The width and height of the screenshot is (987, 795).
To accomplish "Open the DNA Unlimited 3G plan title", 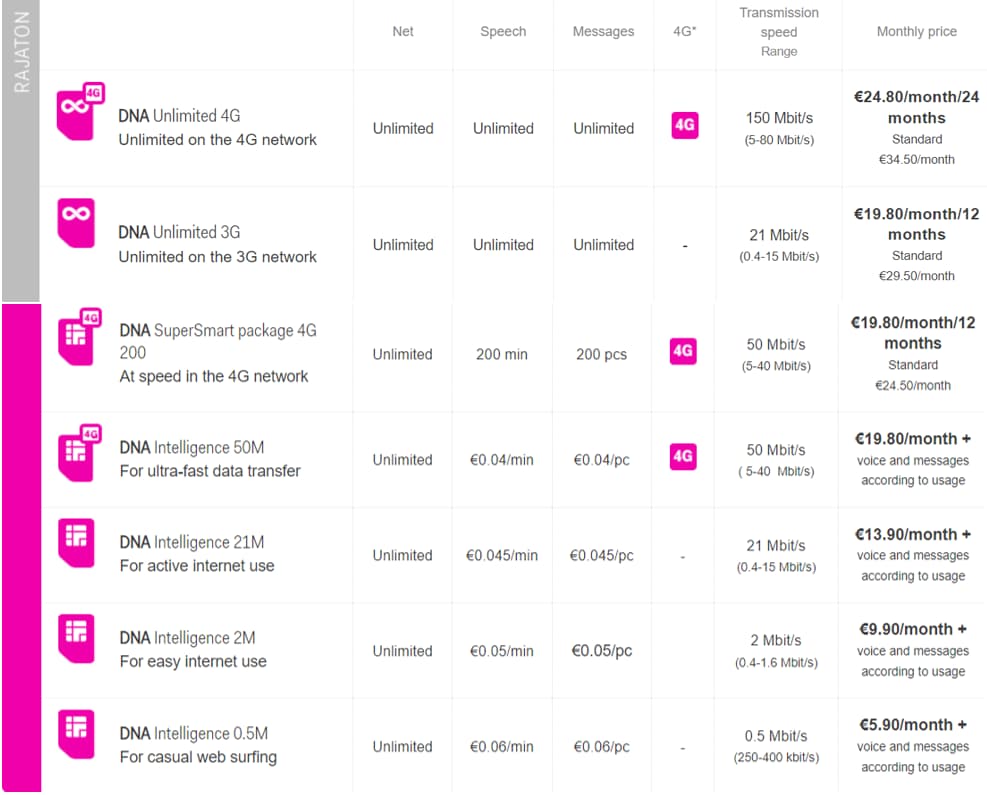I will pos(179,232).
